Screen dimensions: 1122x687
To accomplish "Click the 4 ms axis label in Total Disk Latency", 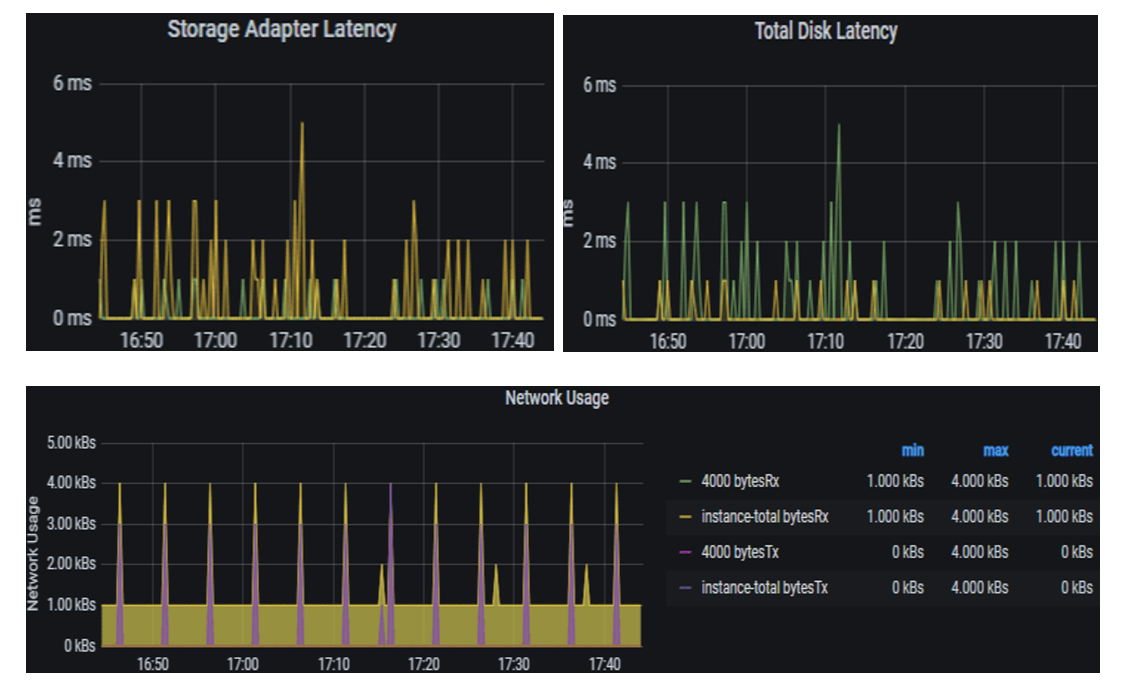I will tap(600, 162).
